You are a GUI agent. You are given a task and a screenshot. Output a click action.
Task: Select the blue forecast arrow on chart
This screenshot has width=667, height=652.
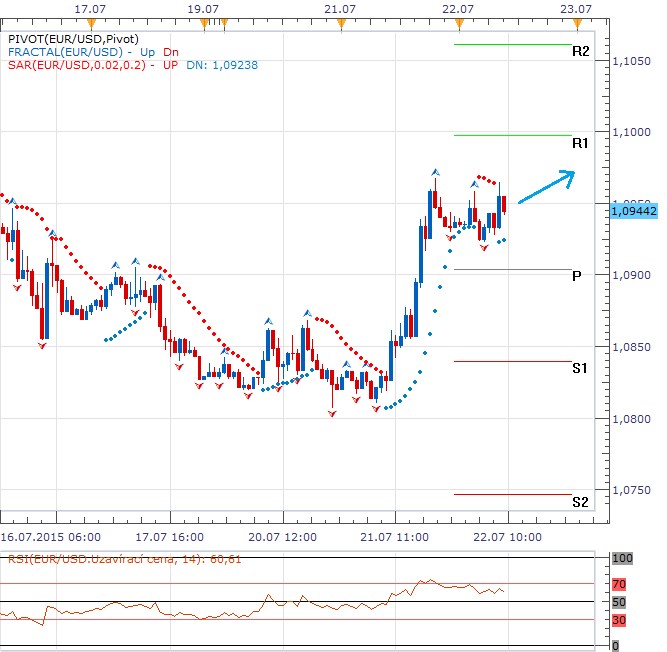(x=546, y=186)
